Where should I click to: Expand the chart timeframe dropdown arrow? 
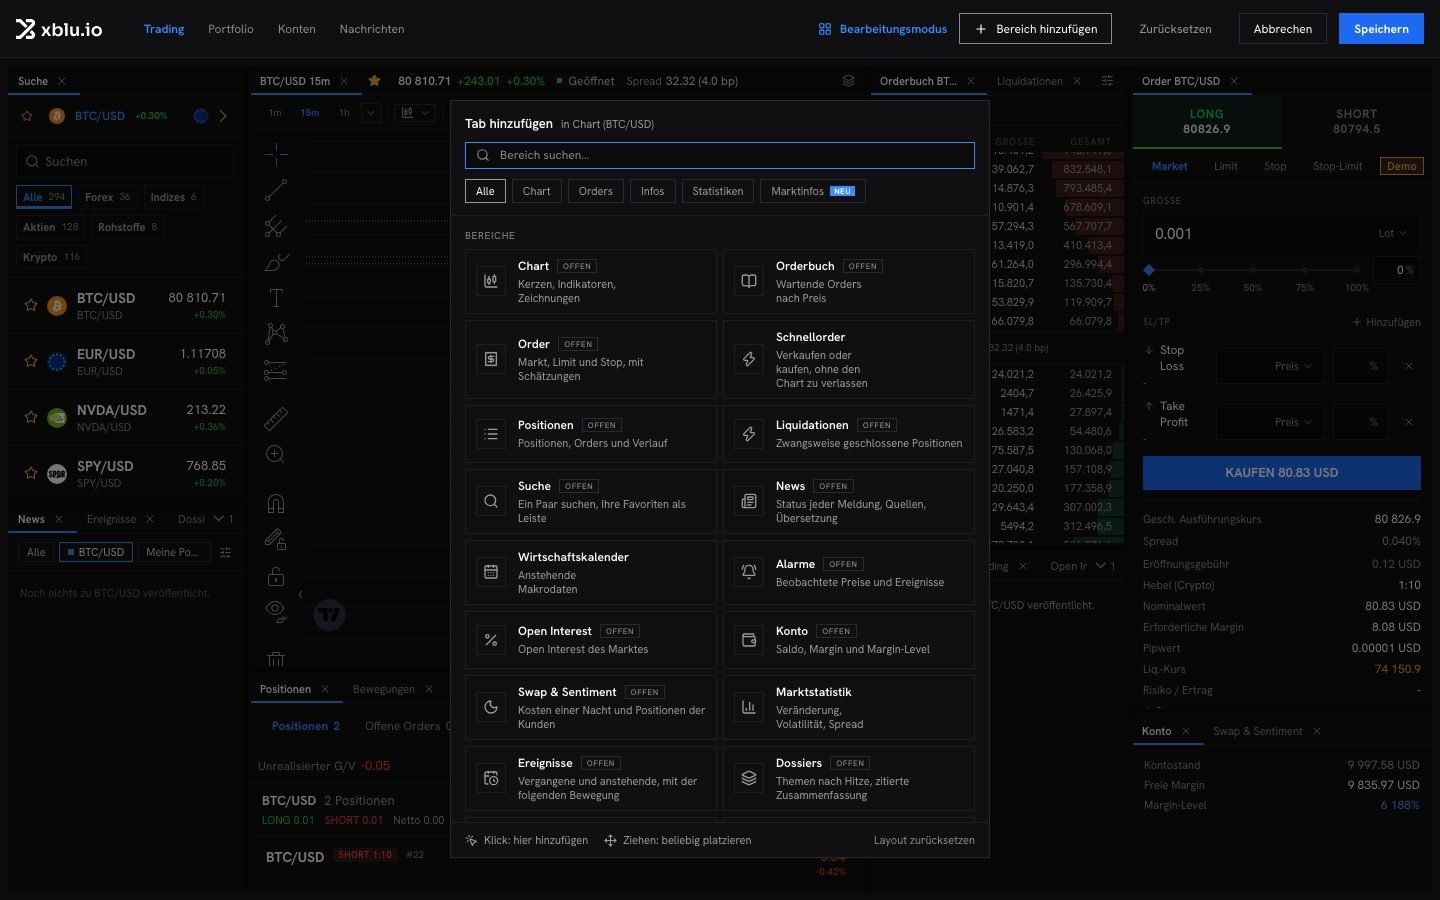tap(371, 113)
